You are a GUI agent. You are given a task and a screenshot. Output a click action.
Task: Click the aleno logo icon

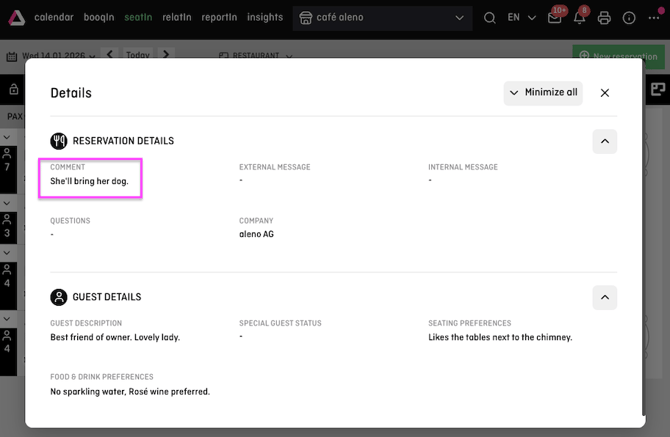[17, 17]
